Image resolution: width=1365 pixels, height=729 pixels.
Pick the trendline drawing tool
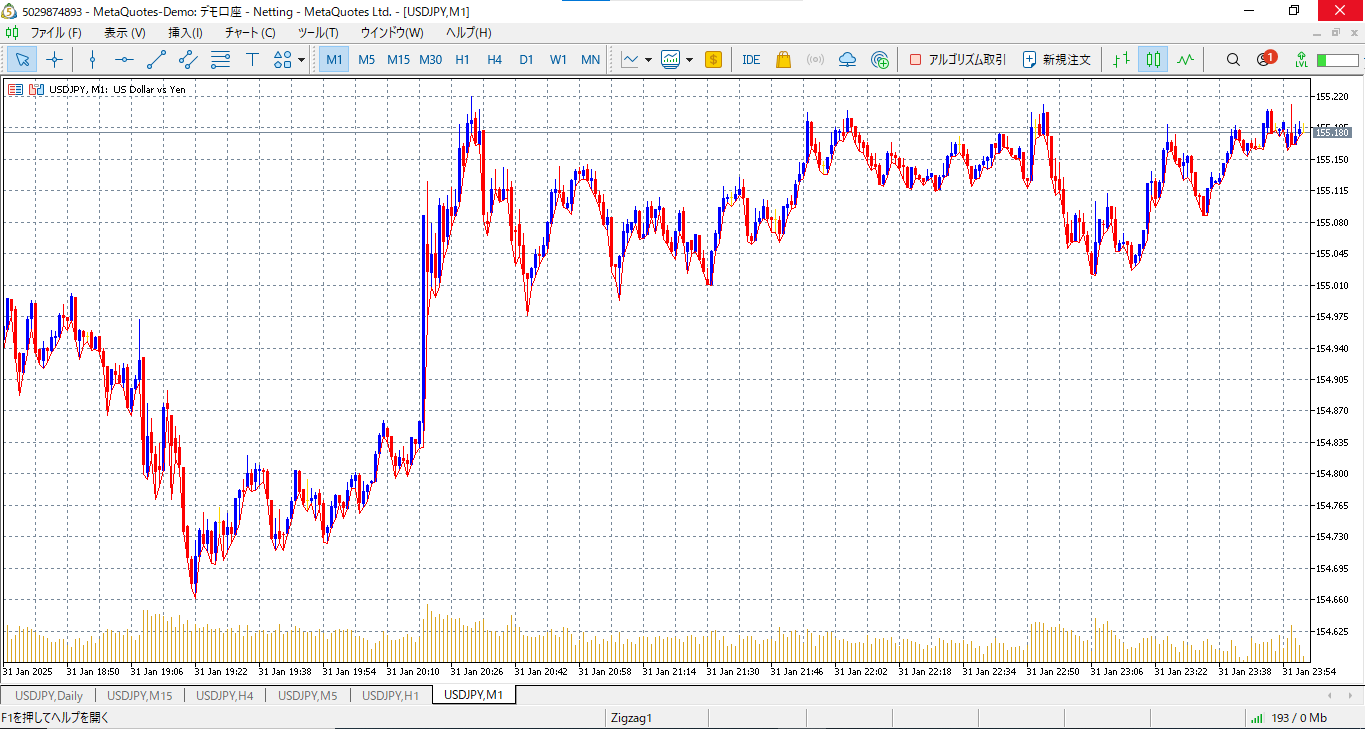(x=156, y=60)
